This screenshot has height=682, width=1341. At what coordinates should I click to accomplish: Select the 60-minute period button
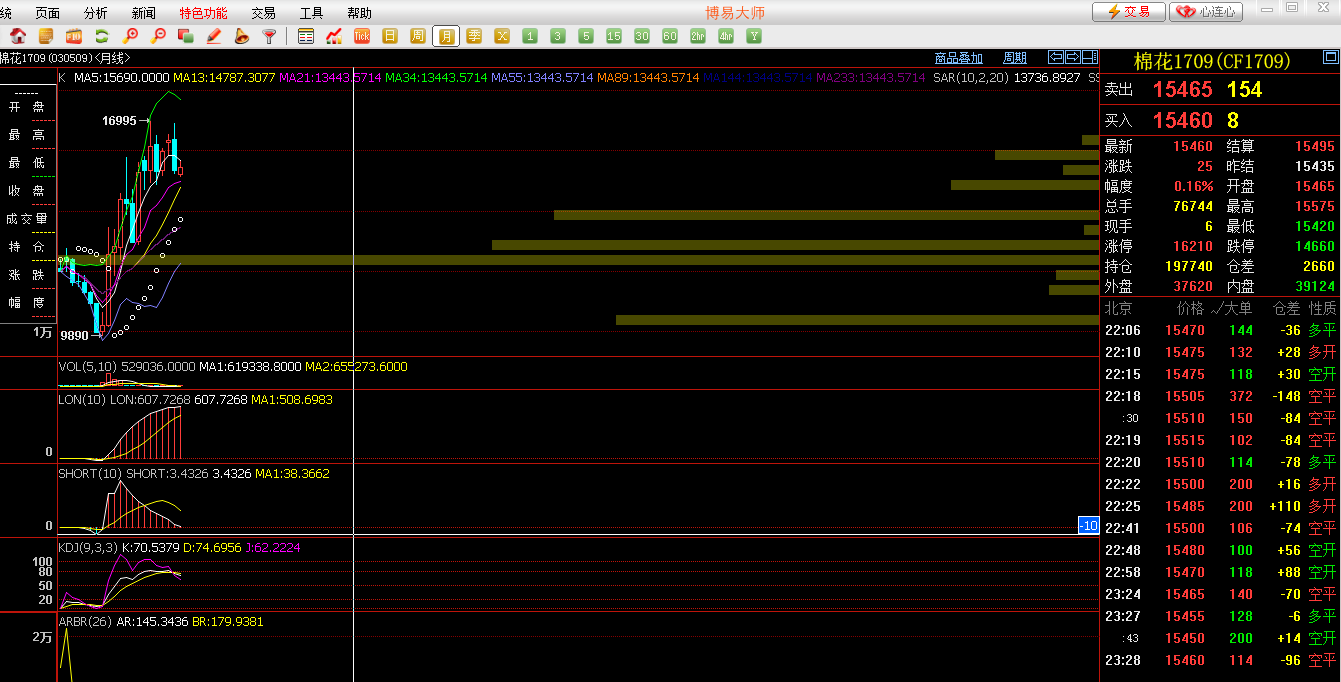670,36
